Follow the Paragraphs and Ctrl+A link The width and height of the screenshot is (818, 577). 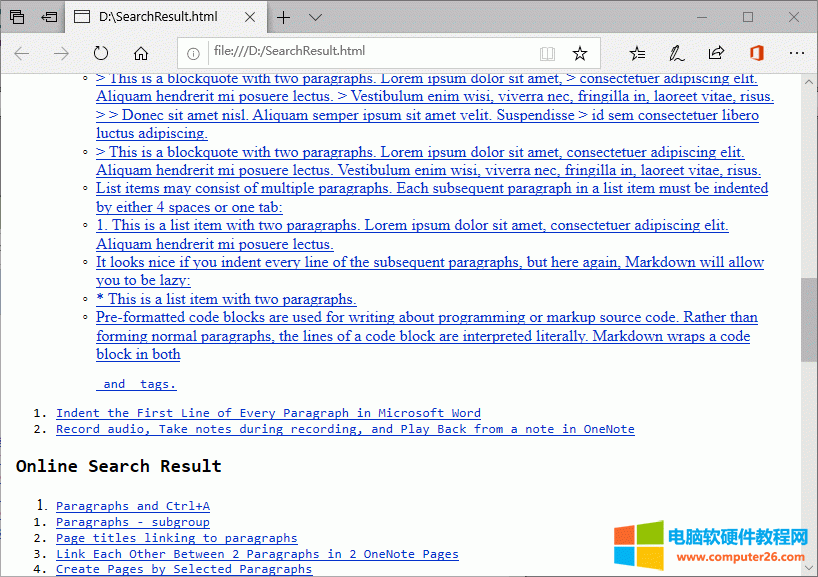(132, 506)
